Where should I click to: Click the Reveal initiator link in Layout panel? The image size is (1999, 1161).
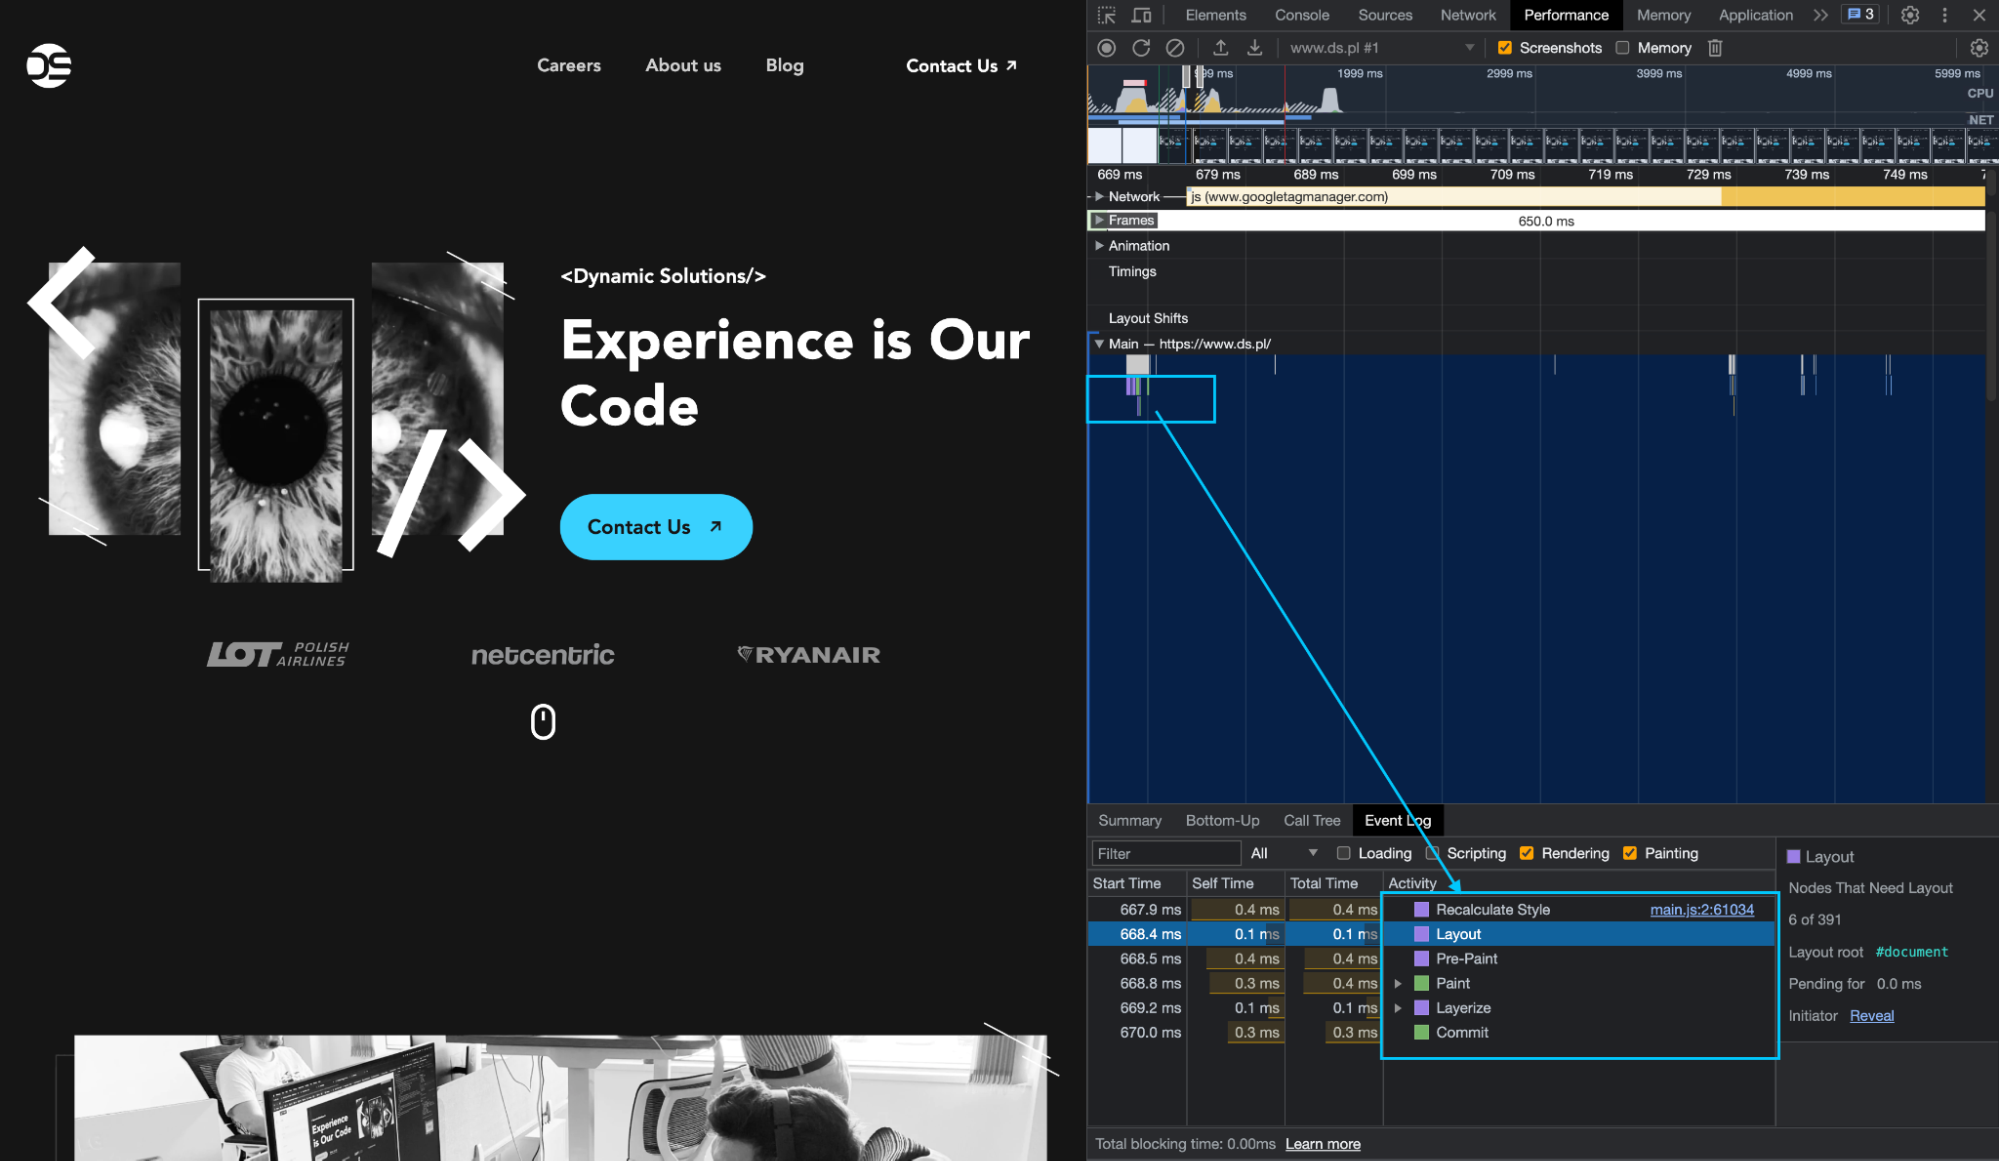[1871, 1016]
